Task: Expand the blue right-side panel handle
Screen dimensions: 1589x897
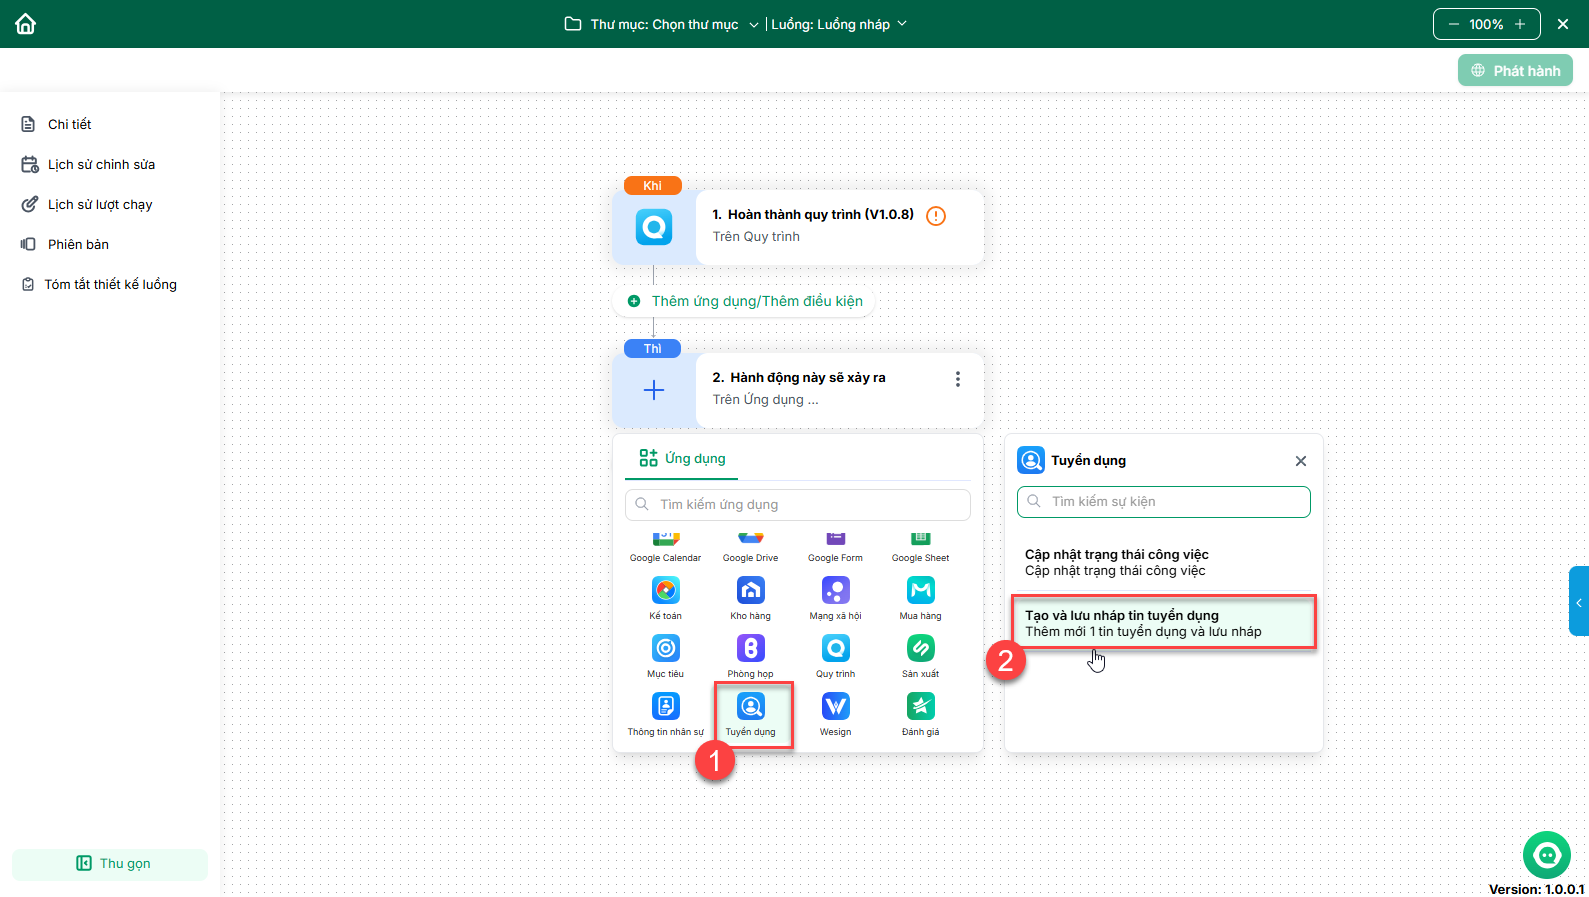Action: pos(1579,602)
